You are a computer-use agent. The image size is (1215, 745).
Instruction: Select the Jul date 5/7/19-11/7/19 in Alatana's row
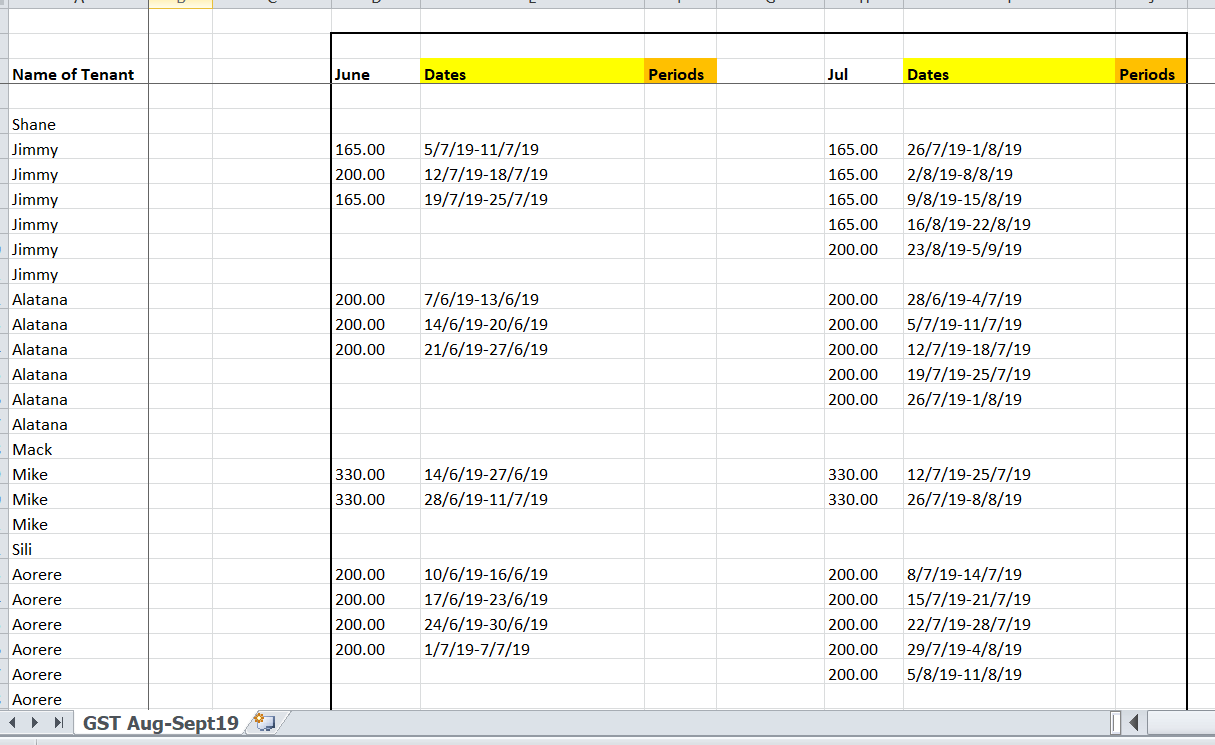(1009, 321)
